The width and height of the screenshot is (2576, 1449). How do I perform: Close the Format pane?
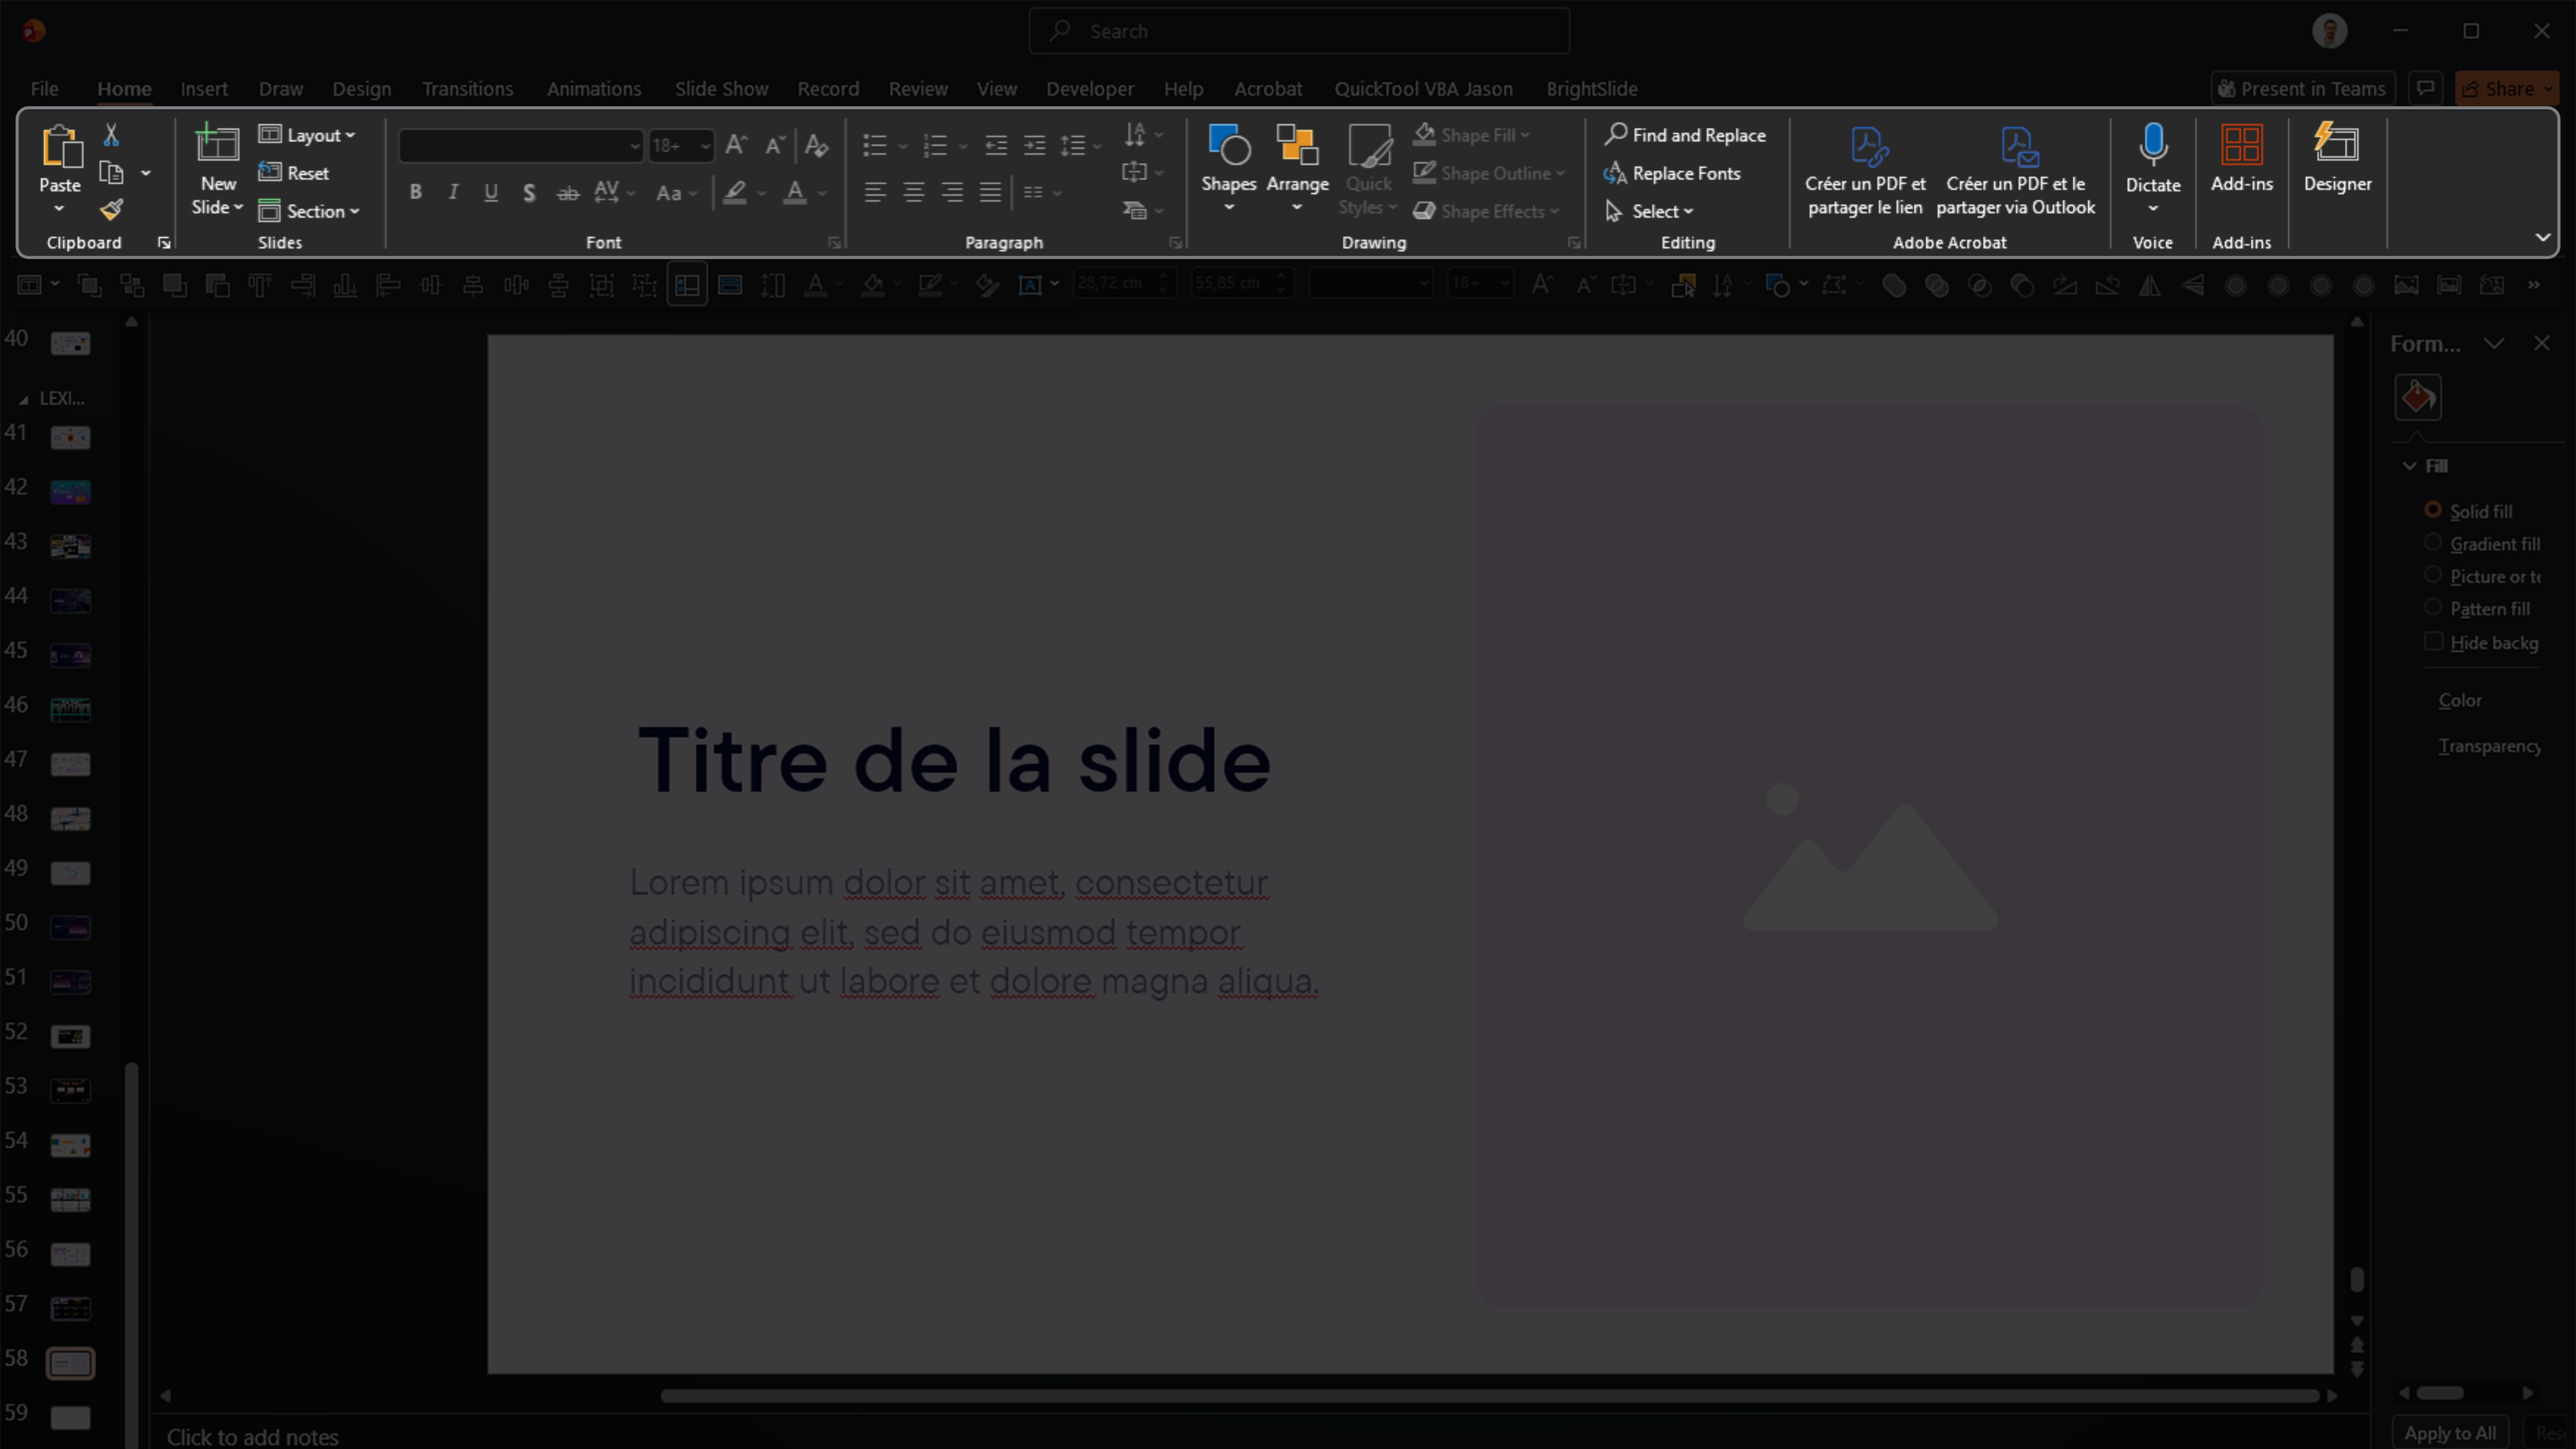click(2542, 343)
